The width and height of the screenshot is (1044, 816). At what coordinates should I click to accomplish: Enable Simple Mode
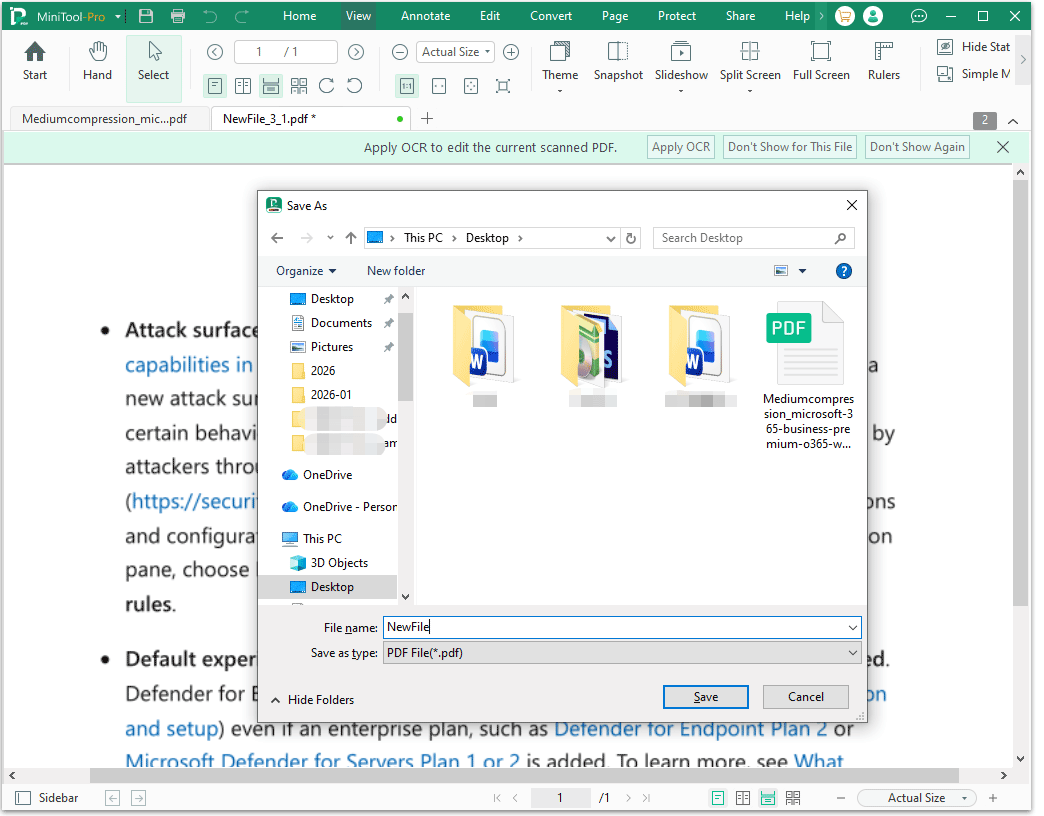pos(972,74)
